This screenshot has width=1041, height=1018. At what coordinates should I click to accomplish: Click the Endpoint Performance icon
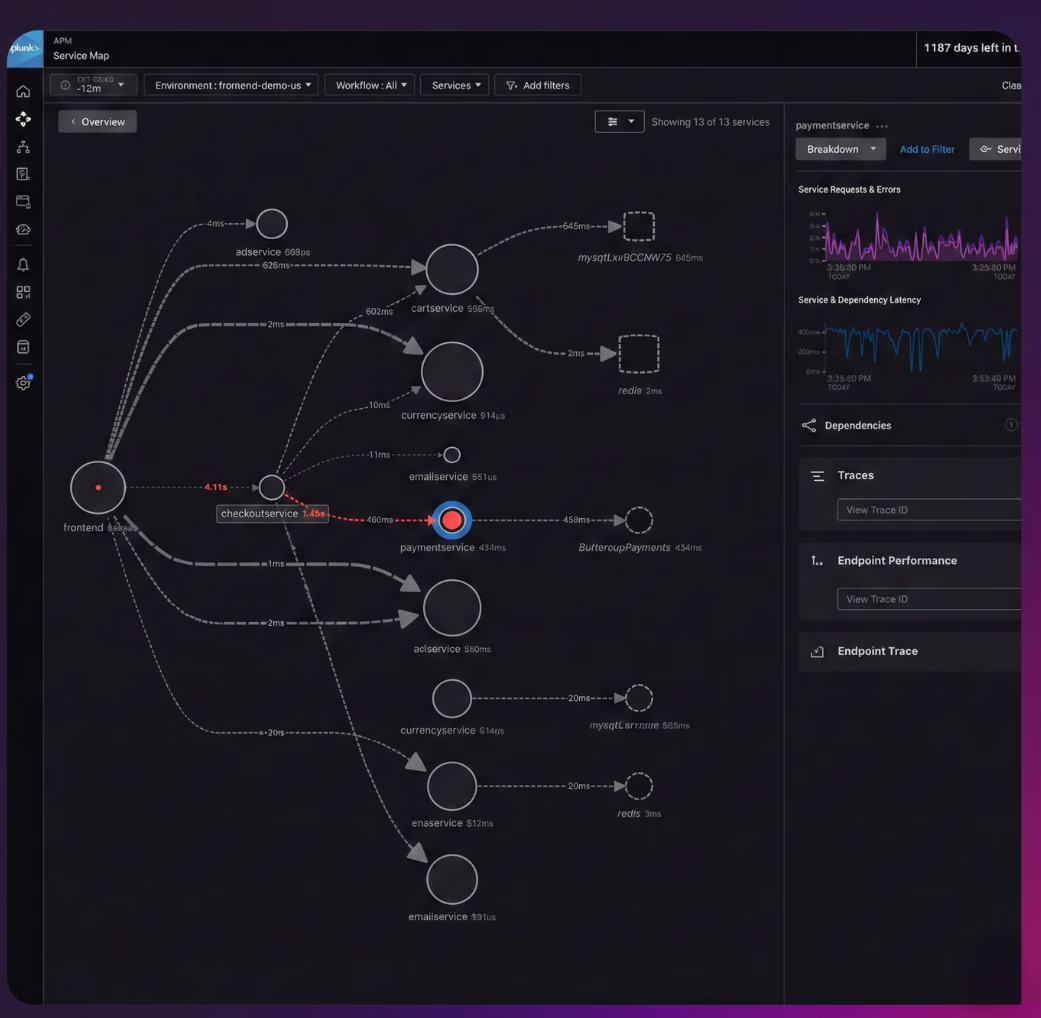pyautogui.click(x=817, y=561)
